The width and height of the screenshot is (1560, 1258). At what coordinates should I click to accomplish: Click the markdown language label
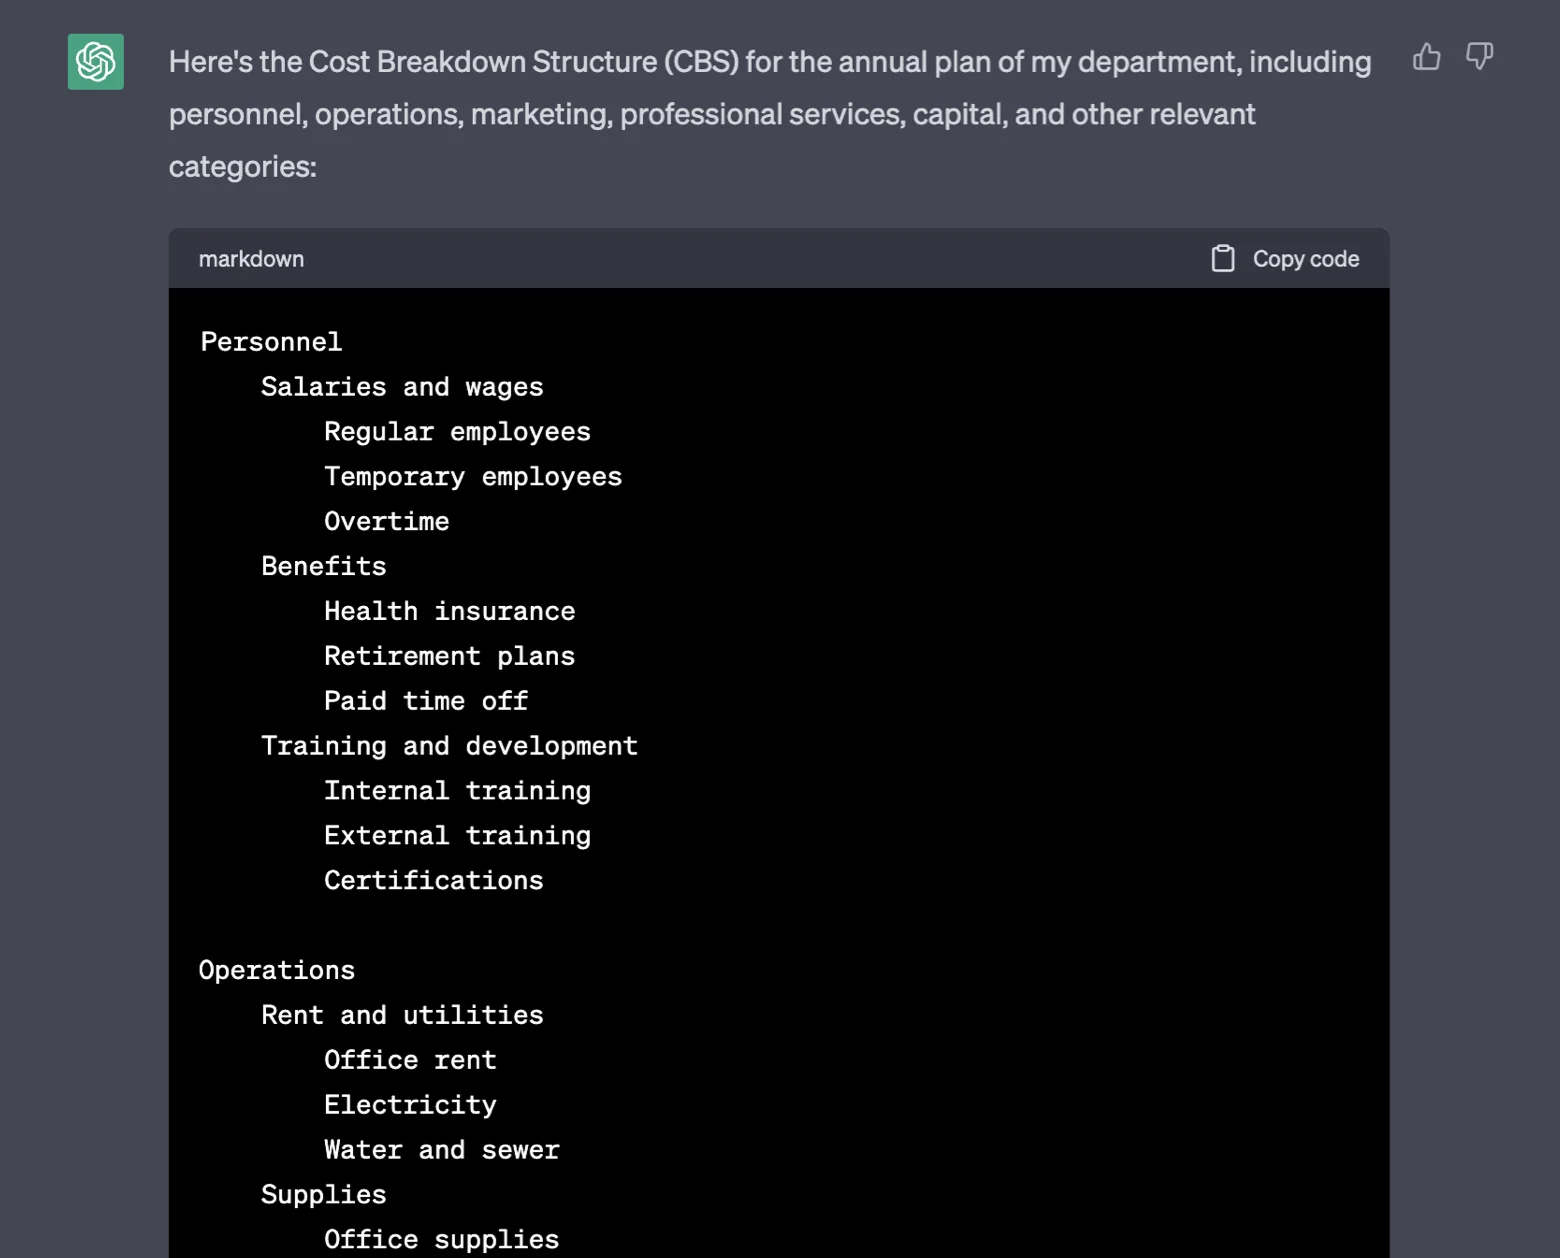coord(251,258)
